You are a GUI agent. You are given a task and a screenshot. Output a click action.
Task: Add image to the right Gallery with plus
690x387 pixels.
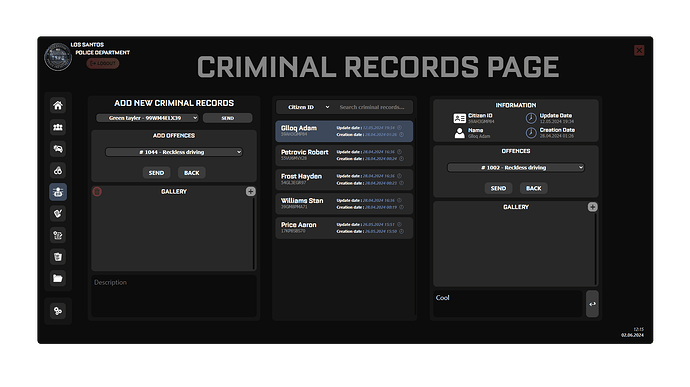[x=592, y=206]
